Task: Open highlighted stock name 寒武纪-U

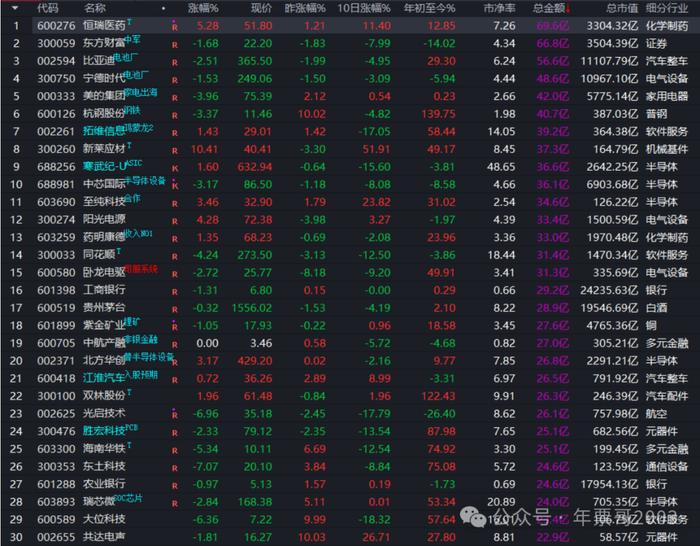Action: [106, 167]
